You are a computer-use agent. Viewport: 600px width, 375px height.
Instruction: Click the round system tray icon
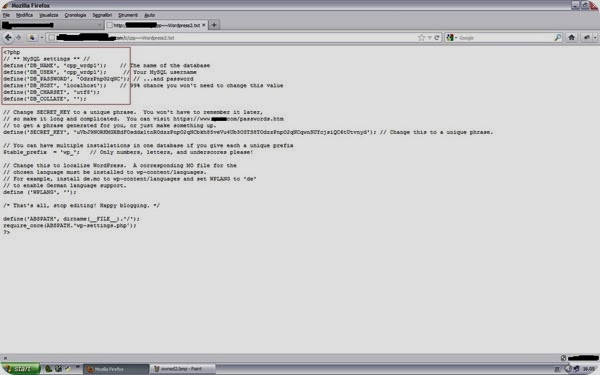click(568, 369)
